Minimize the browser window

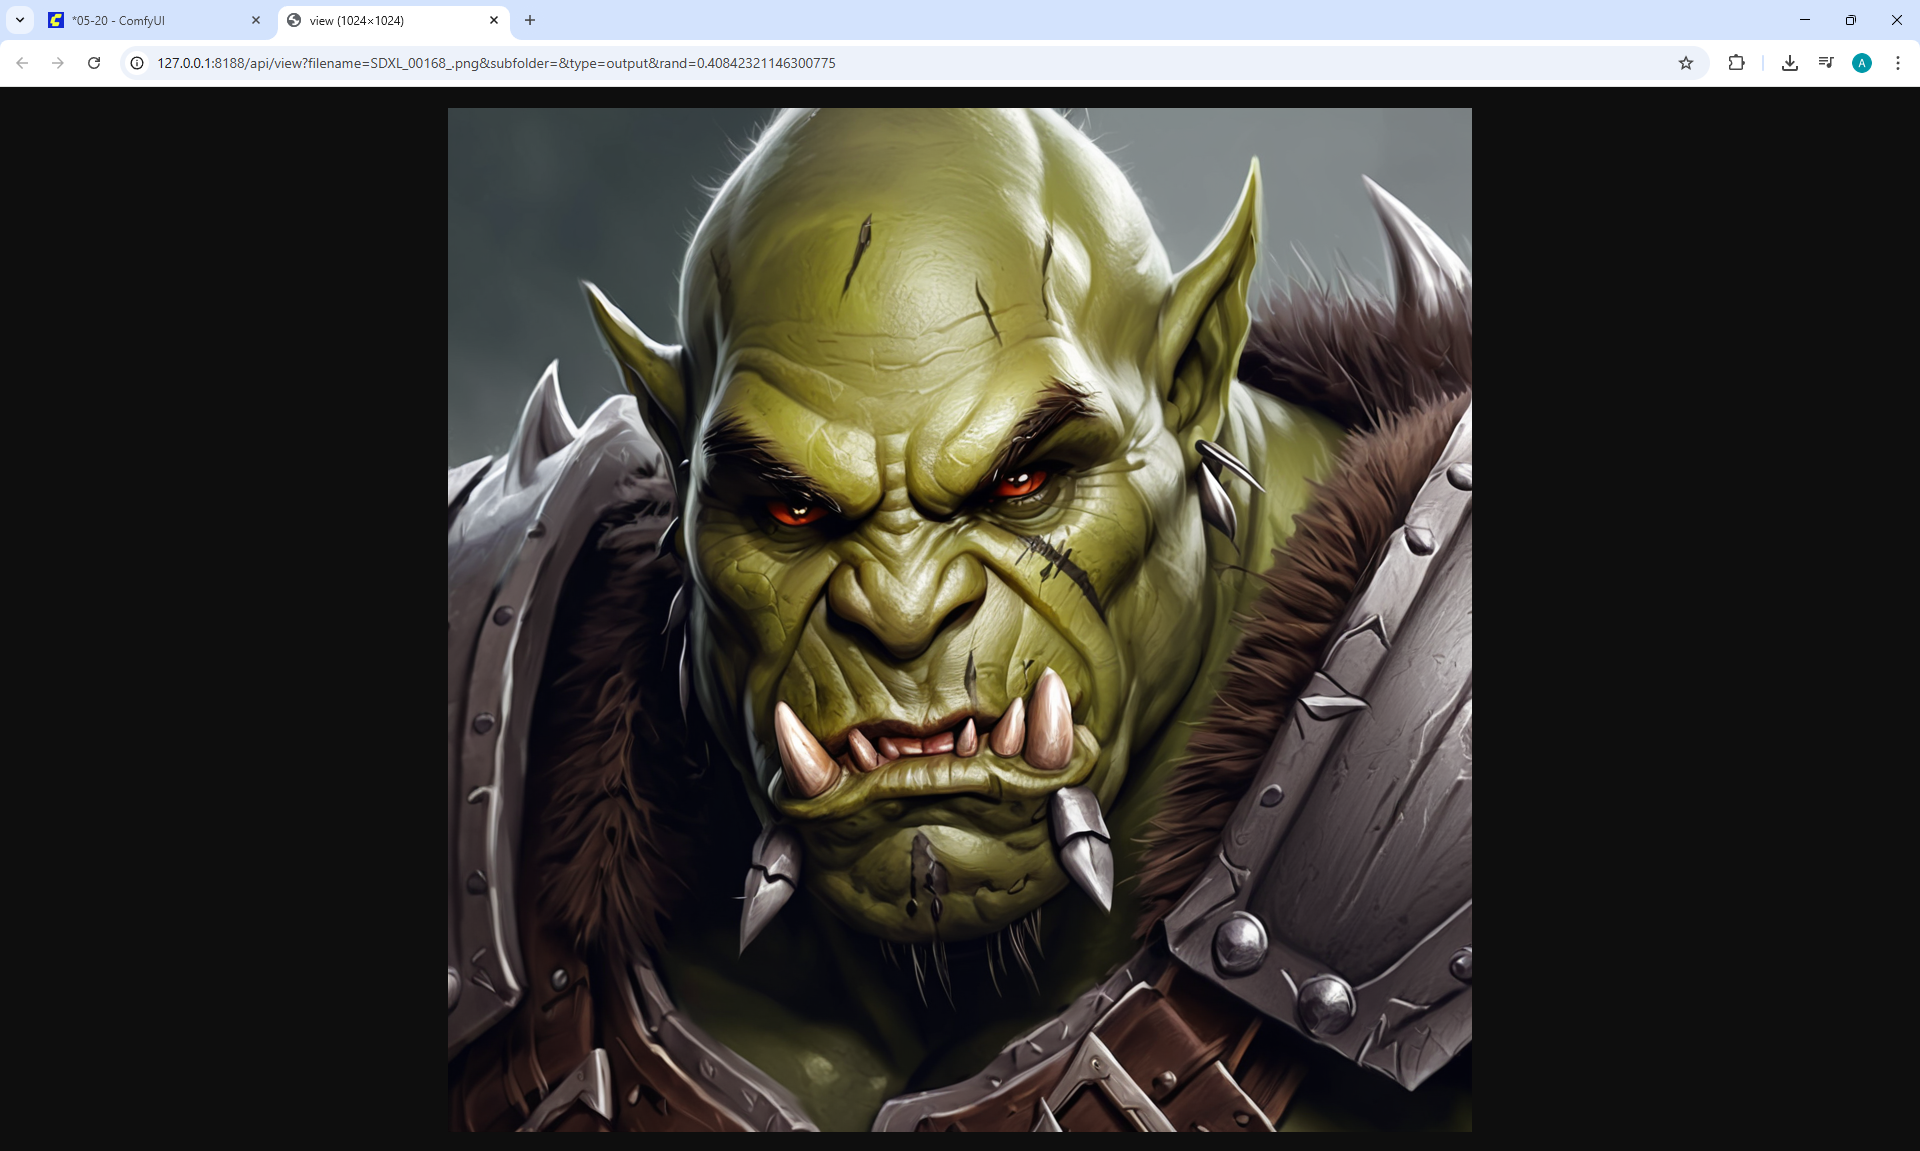click(1805, 20)
